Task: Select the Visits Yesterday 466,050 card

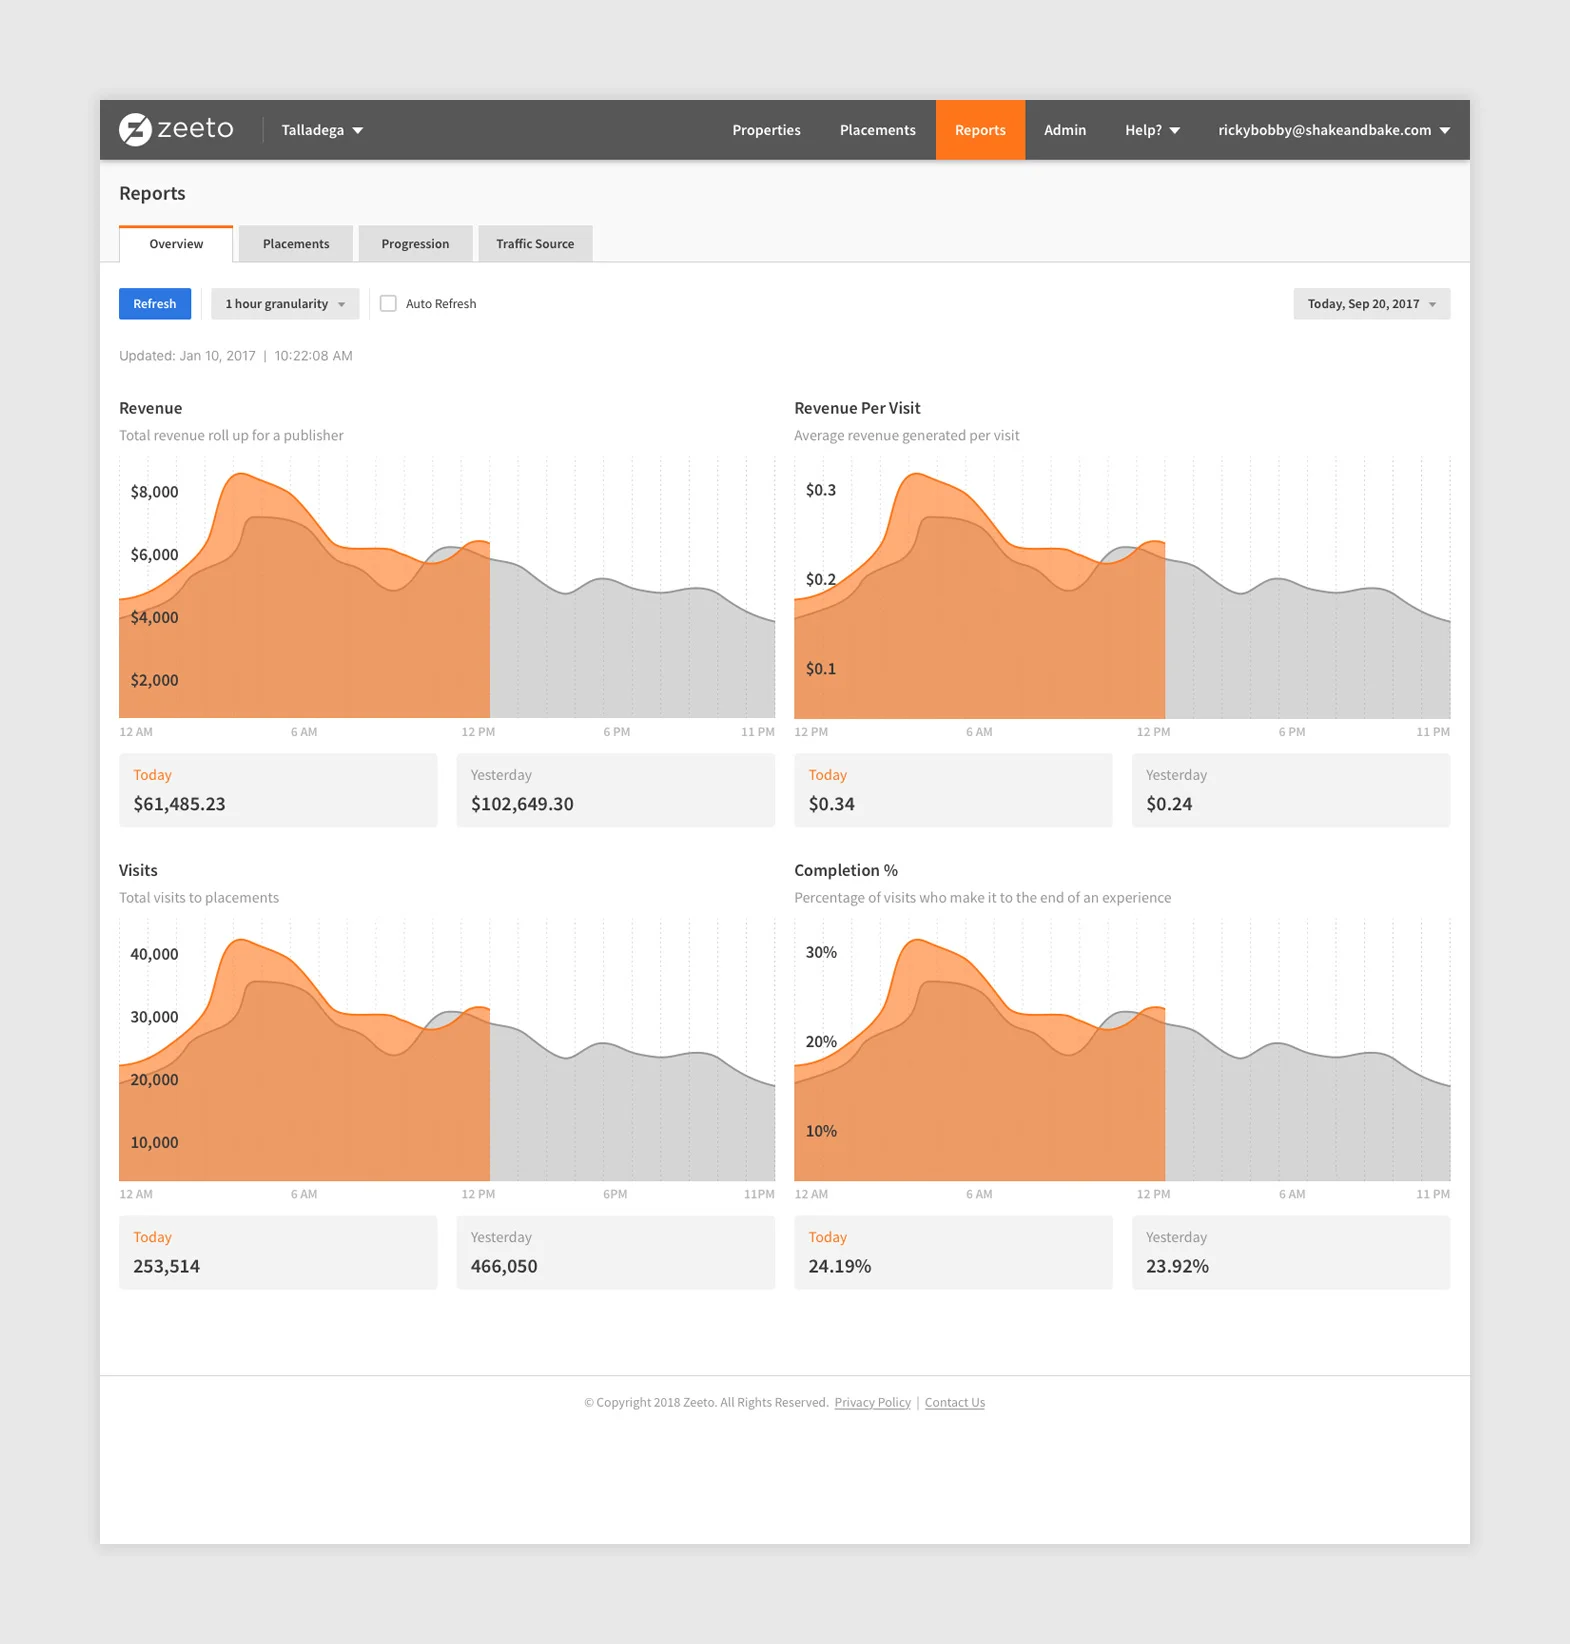Action: pyautogui.click(x=616, y=1252)
